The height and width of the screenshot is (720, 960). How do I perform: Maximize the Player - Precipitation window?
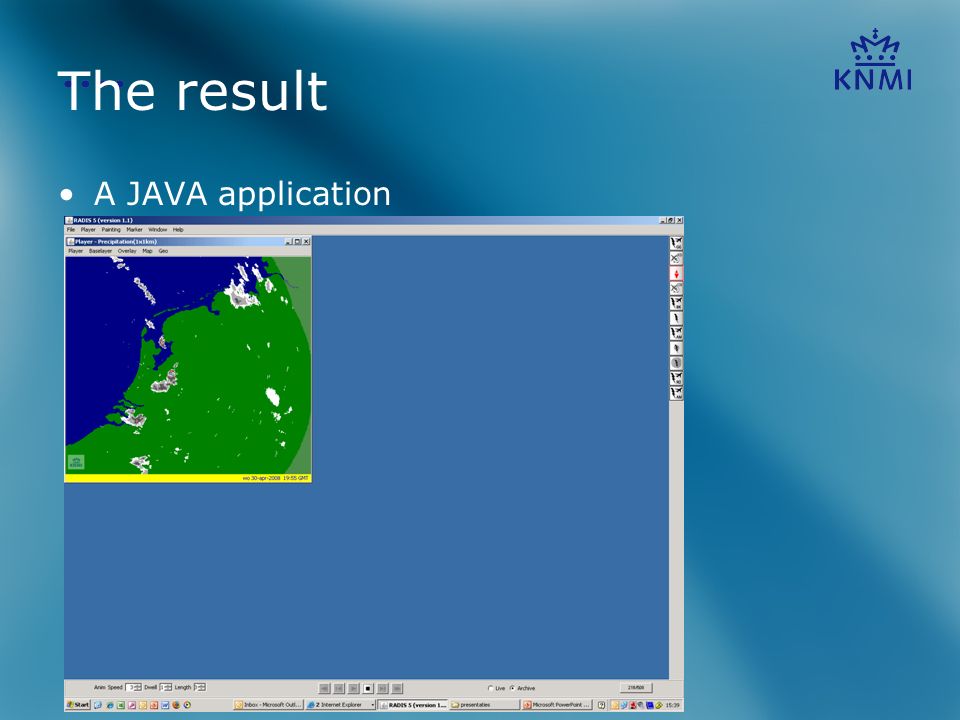[298, 241]
